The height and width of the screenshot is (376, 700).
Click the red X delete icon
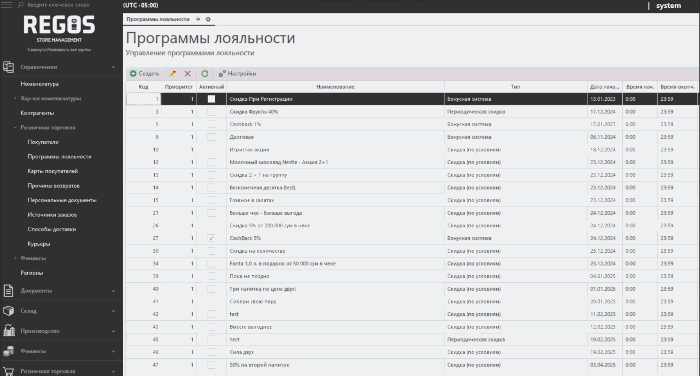[x=188, y=74]
